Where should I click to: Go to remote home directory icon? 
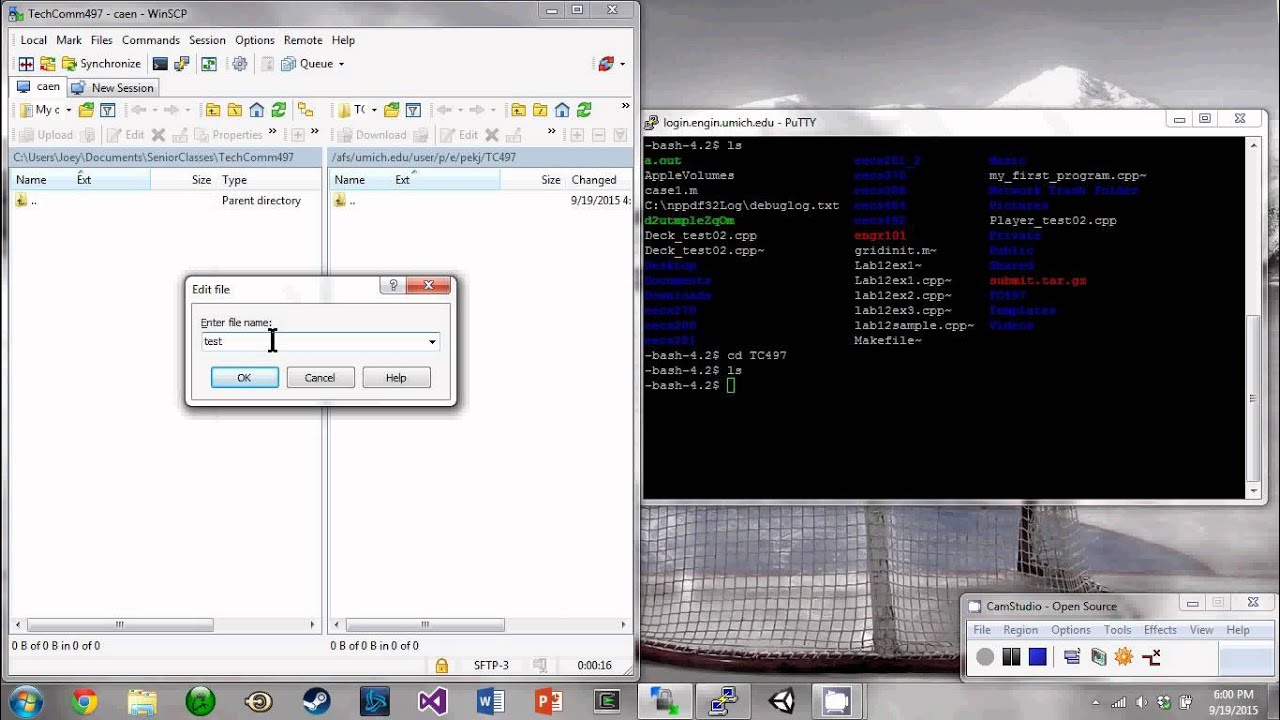562,110
